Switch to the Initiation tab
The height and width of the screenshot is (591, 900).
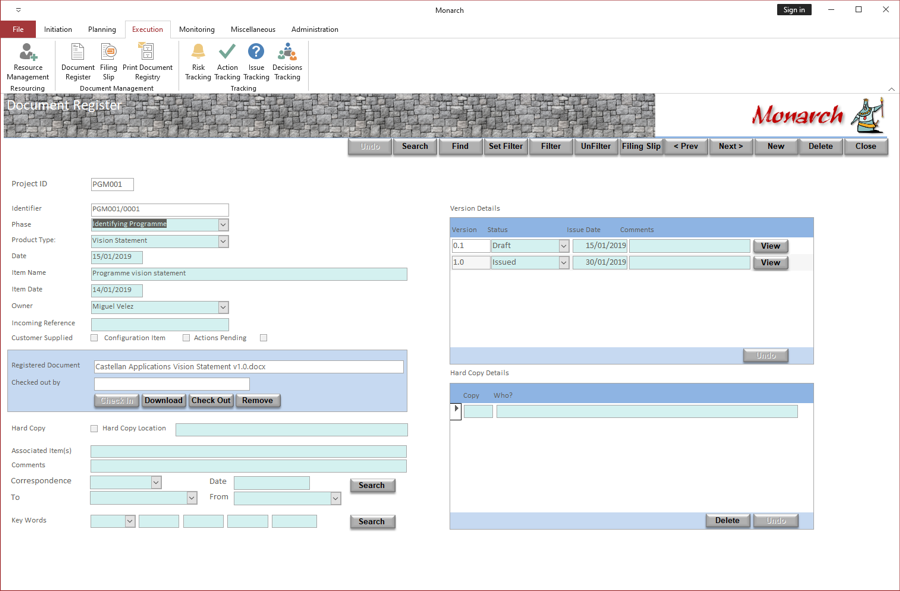[58, 29]
